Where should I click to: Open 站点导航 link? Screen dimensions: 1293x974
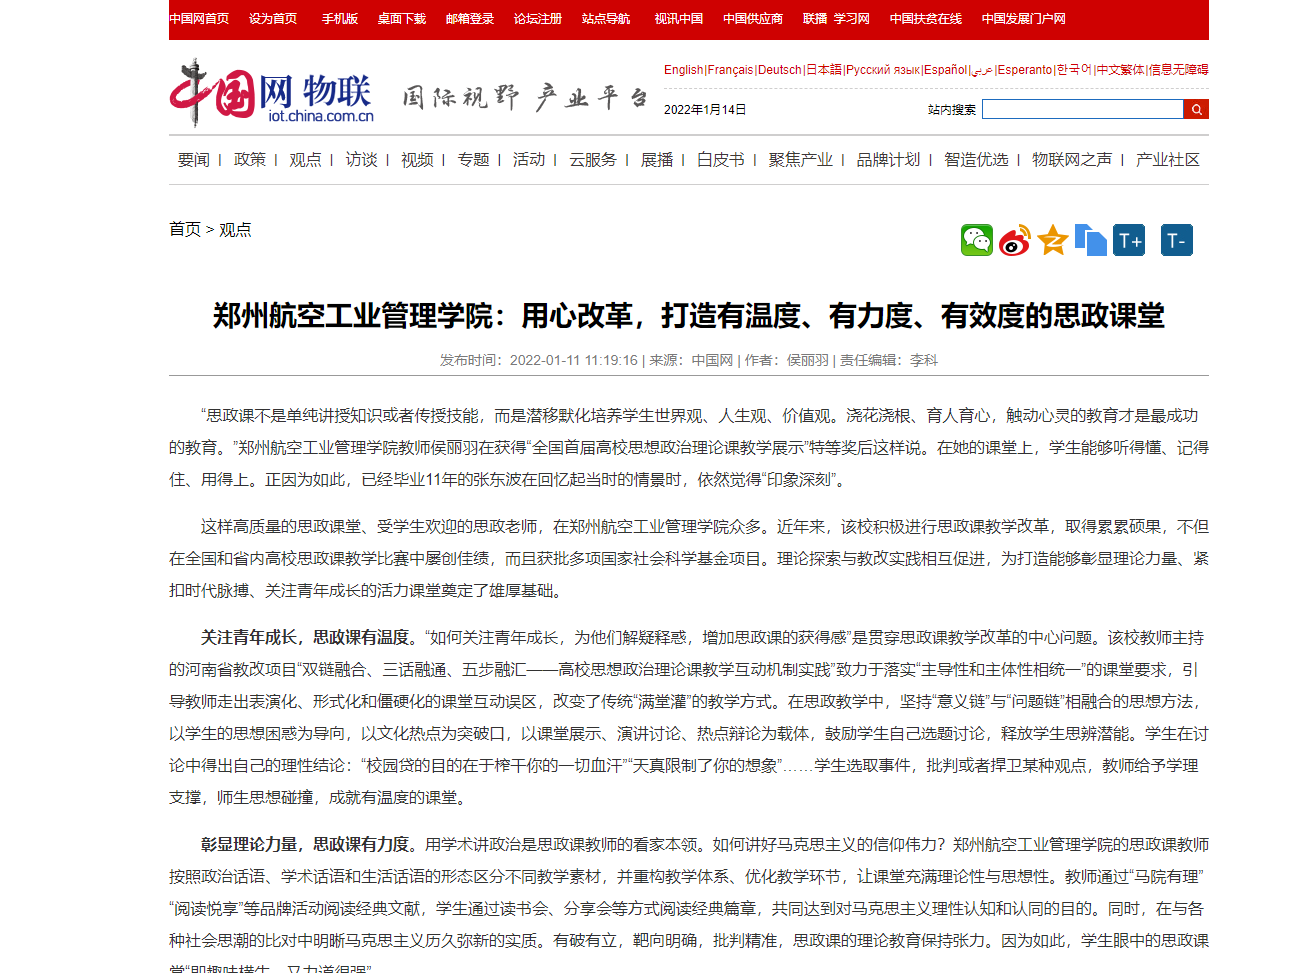(606, 19)
